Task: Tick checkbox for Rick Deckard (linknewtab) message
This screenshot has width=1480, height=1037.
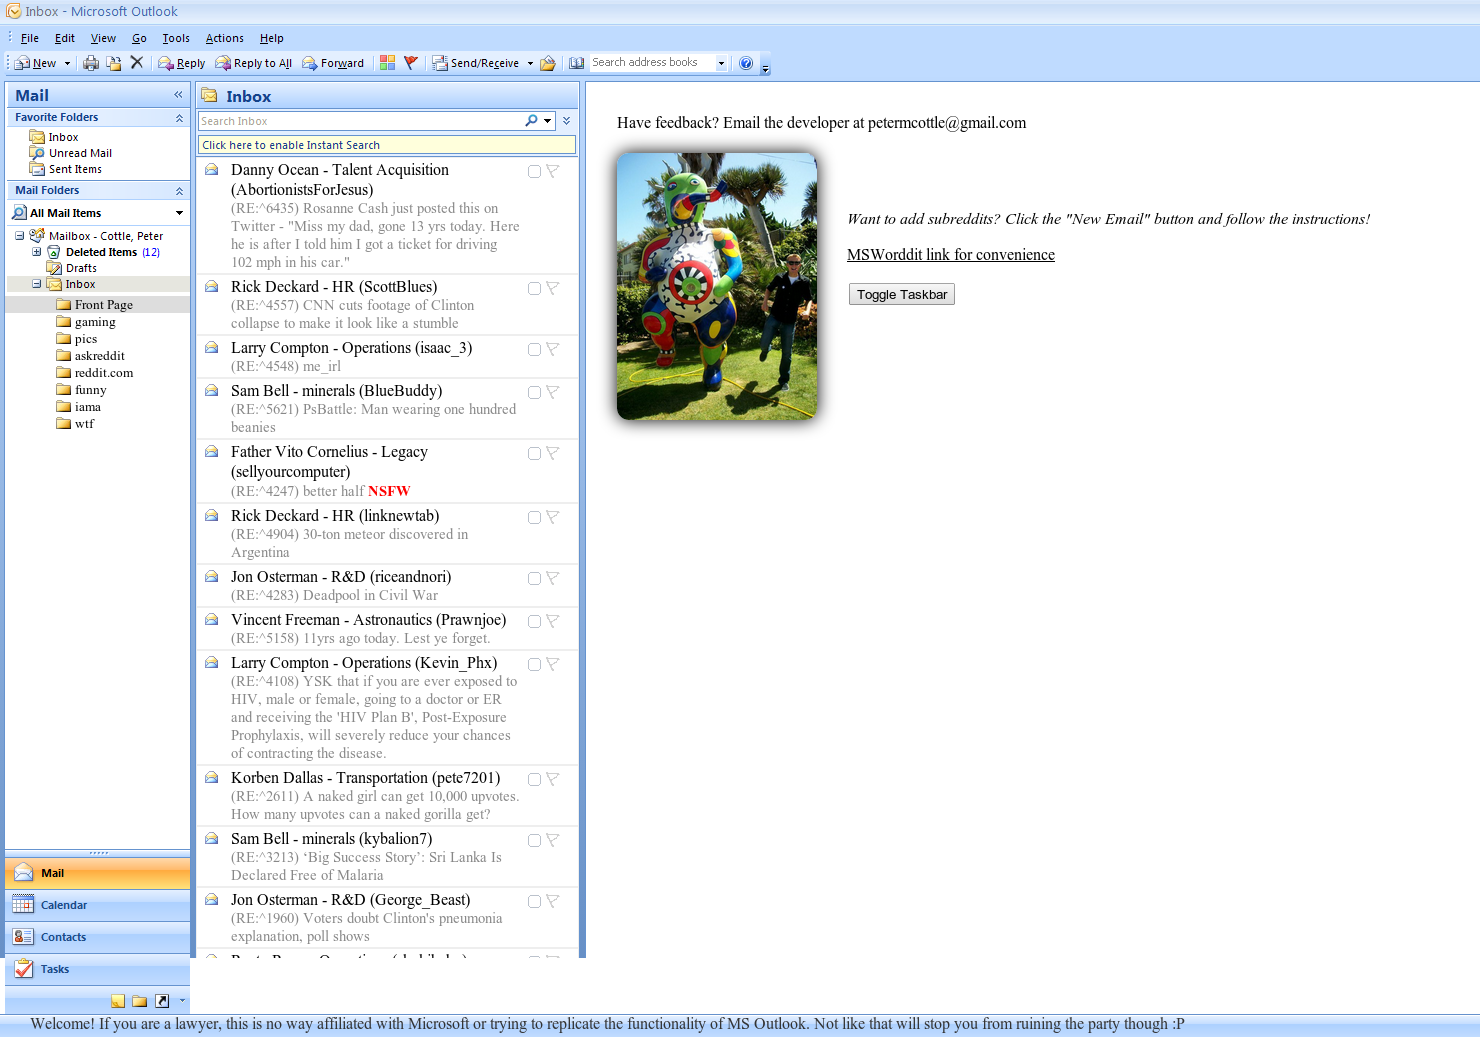Action: [534, 518]
